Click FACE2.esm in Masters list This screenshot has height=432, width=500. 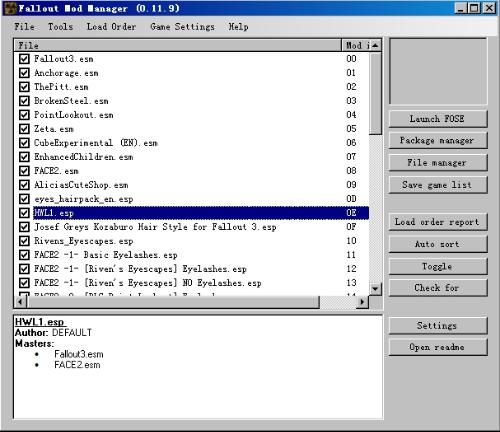tap(77, 365)
